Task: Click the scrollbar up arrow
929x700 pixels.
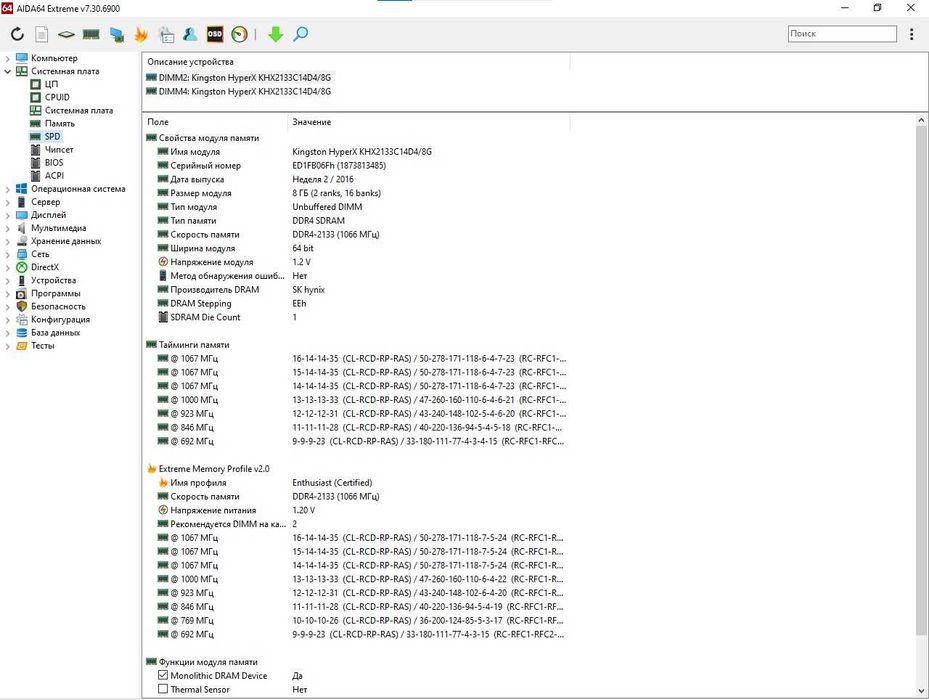Action: 921,120
